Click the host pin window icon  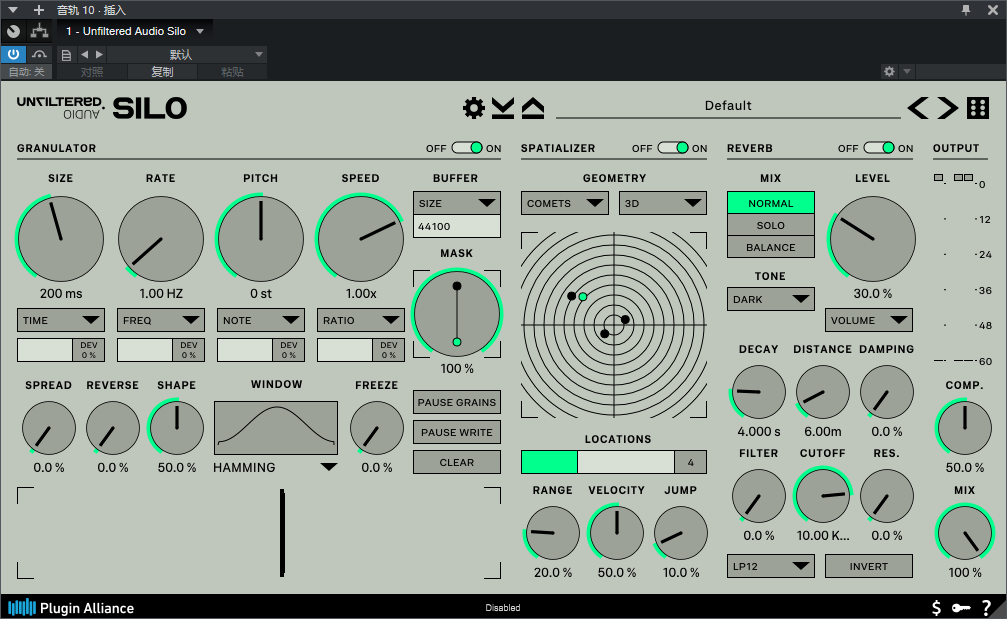tap(965, 10)
